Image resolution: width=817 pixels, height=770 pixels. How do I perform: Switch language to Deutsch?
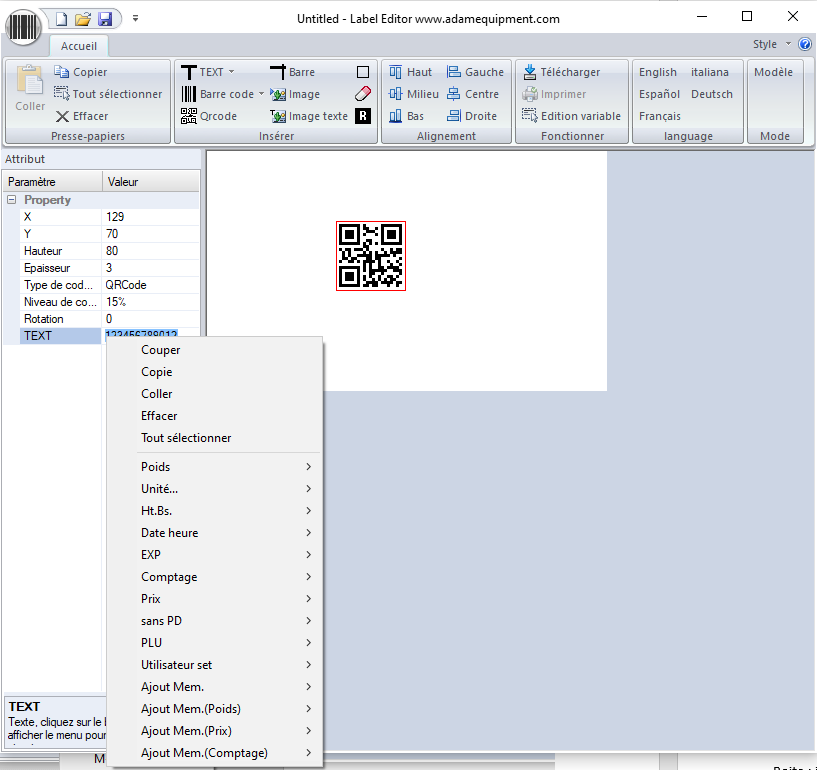click(x=712, y=94)
